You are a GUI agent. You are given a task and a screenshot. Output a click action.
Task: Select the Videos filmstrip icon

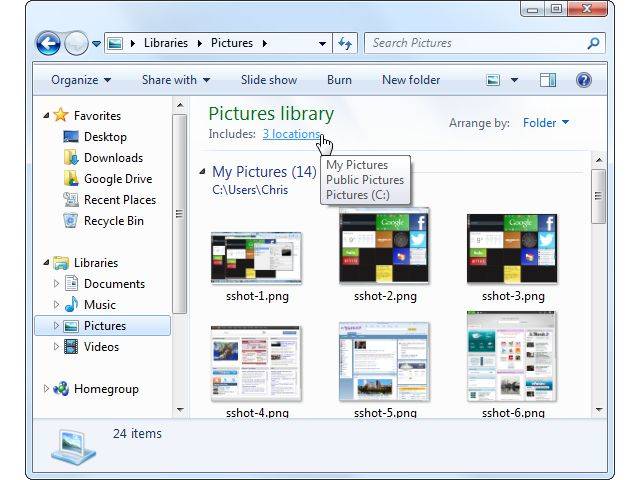pos(71,347)
